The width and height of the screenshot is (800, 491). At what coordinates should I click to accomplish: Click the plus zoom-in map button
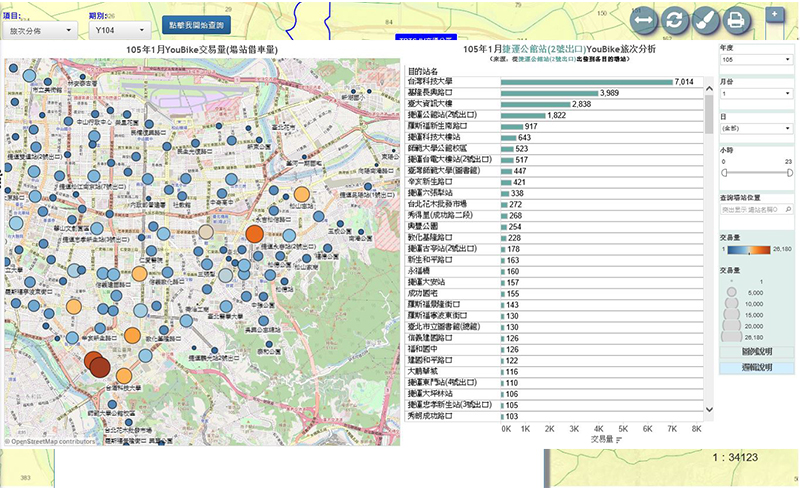click(x=774, y=15)
